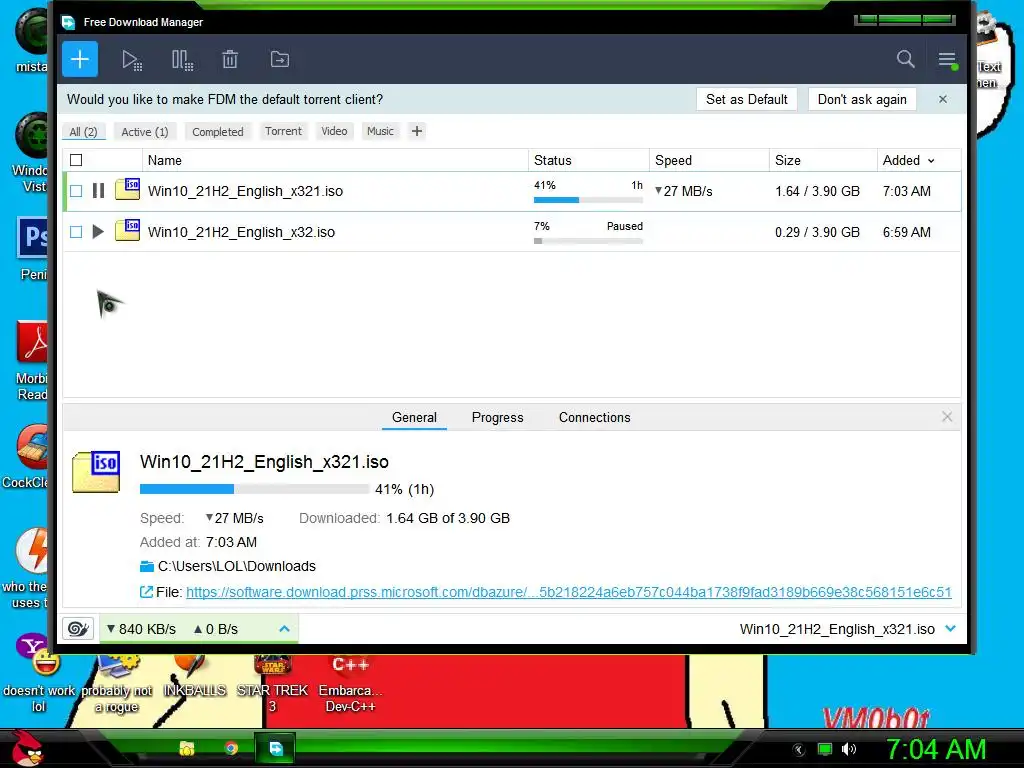1024x768 pixels.
Task: Click the Angry Birds start button
Action: pyautogui.click(x=26, y=748)
